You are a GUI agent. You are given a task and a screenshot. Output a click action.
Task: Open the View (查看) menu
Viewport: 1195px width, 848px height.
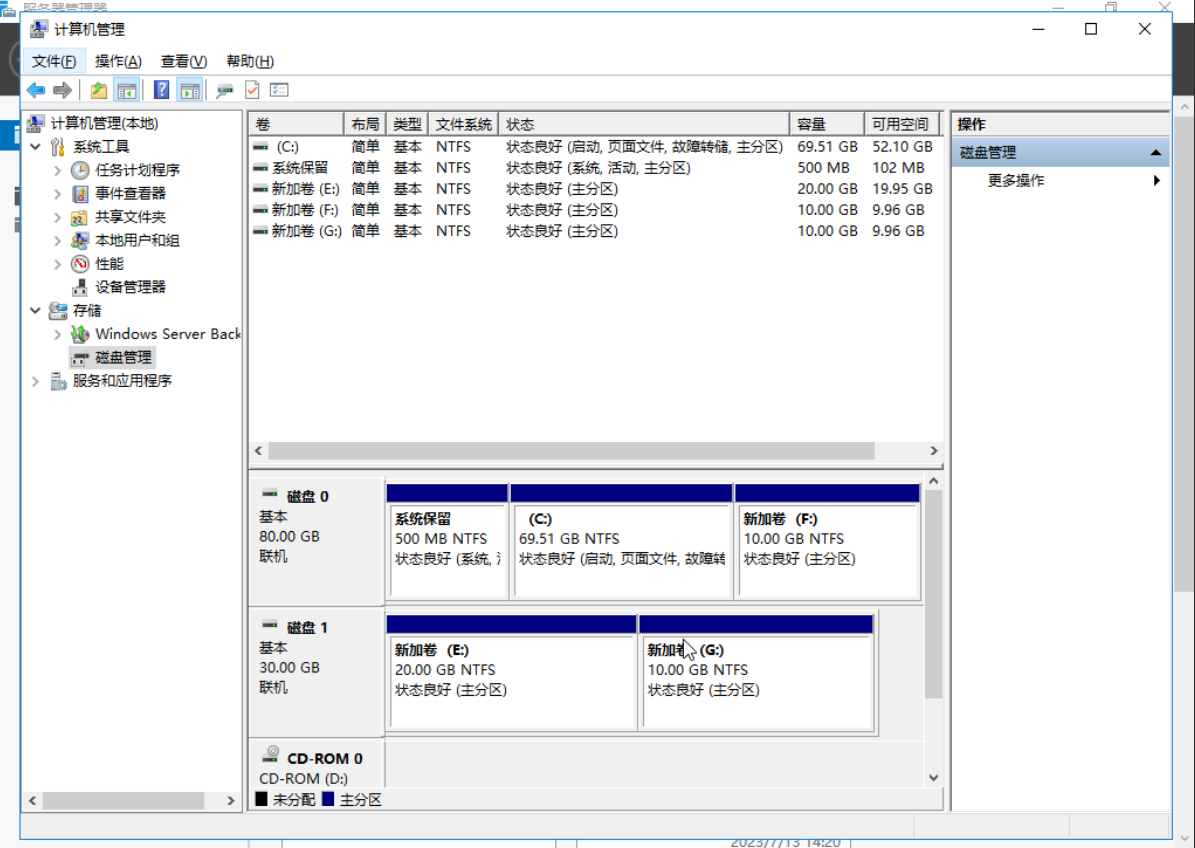pyautogui.click(x=183, y=61)
